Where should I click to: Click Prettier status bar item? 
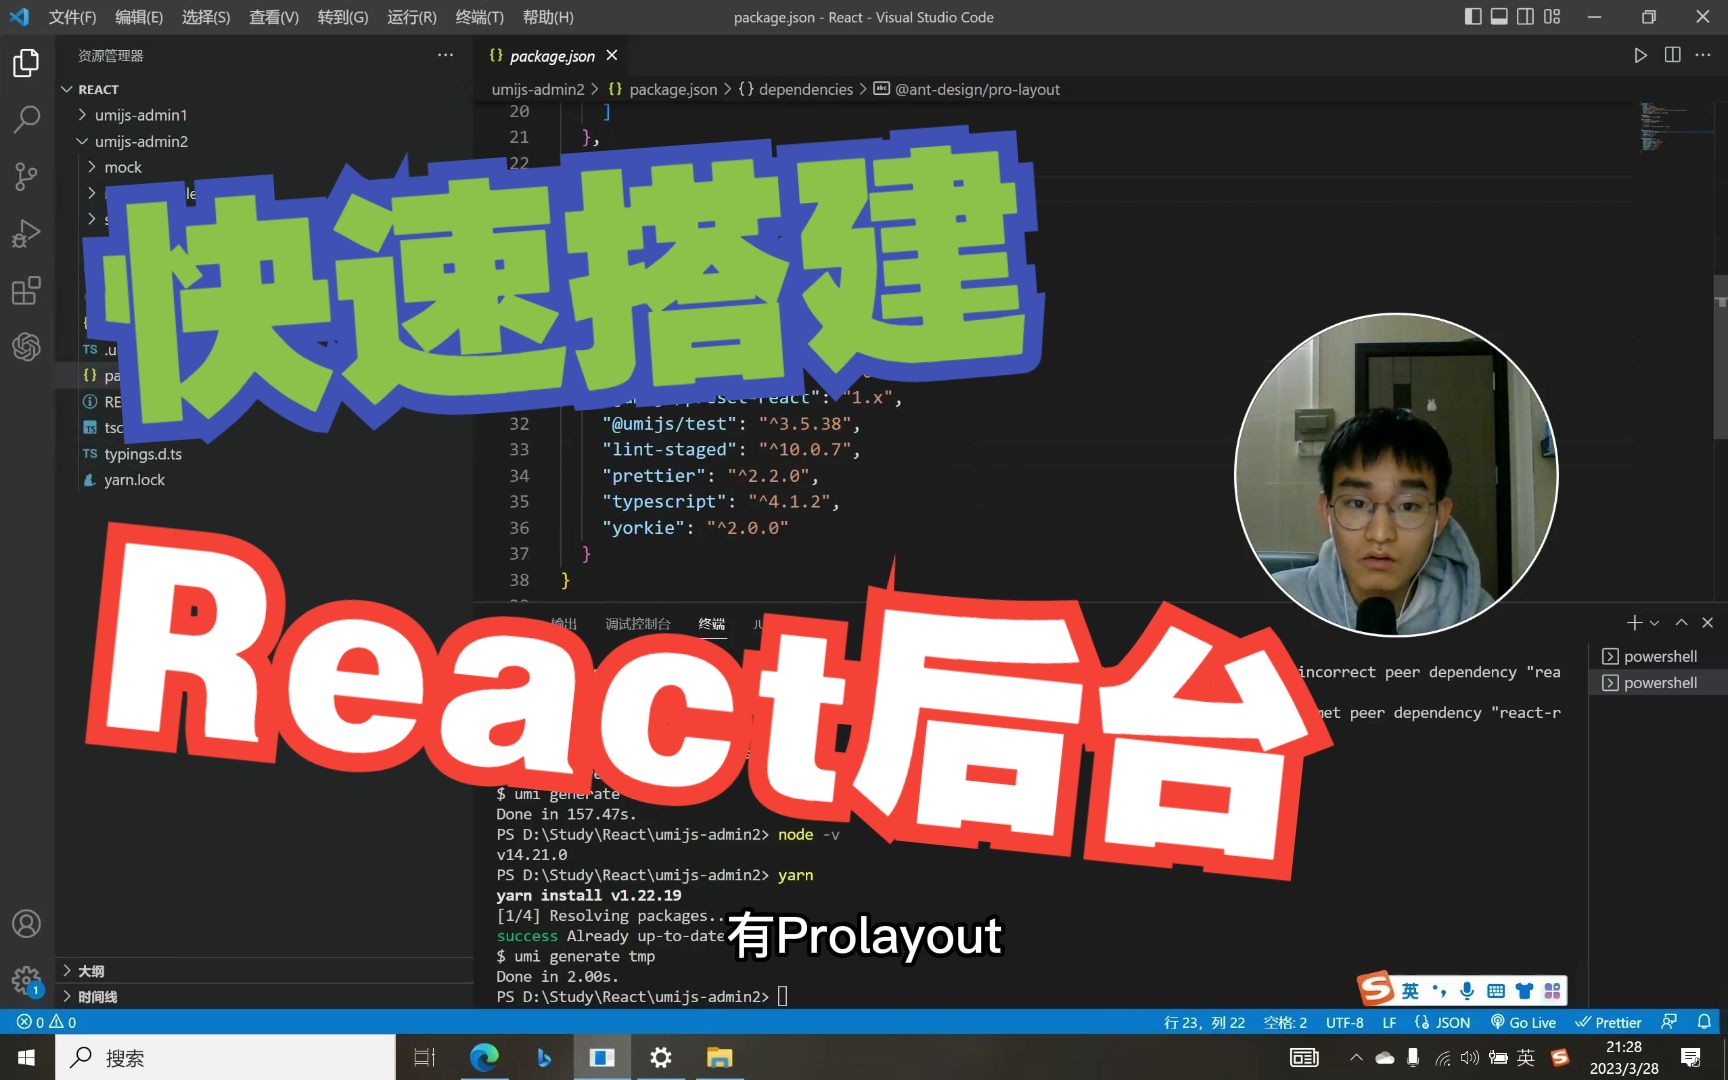(1608, 1022)
